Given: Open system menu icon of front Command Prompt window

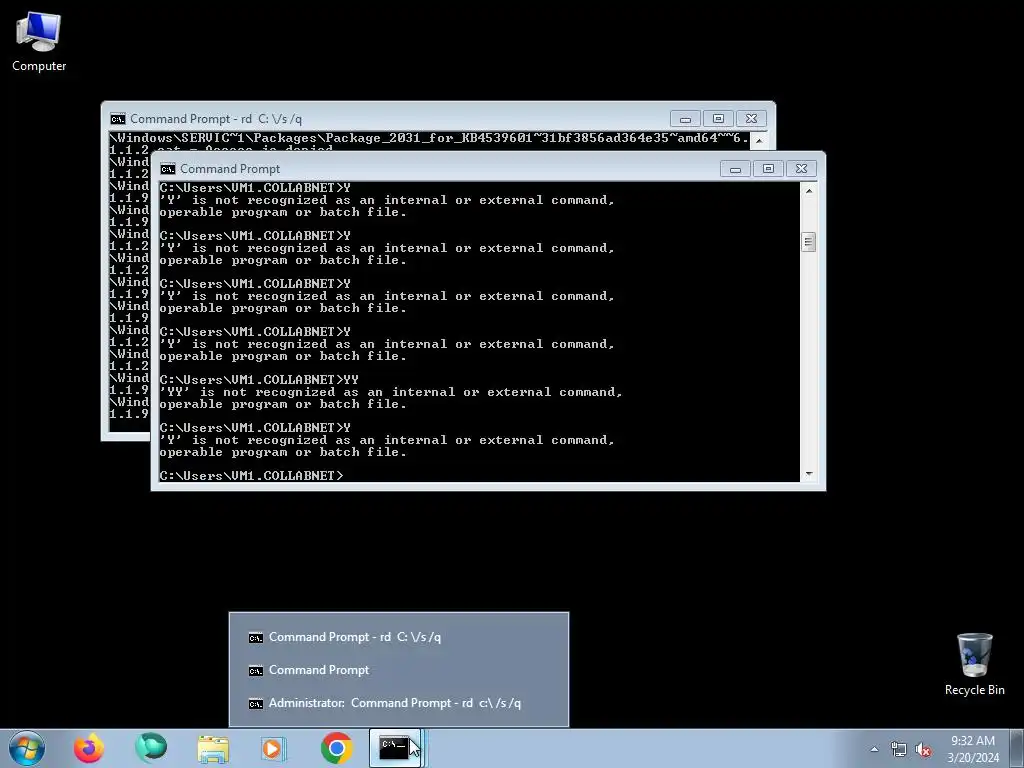Looking at the screenshot, I should pos(168,169).
